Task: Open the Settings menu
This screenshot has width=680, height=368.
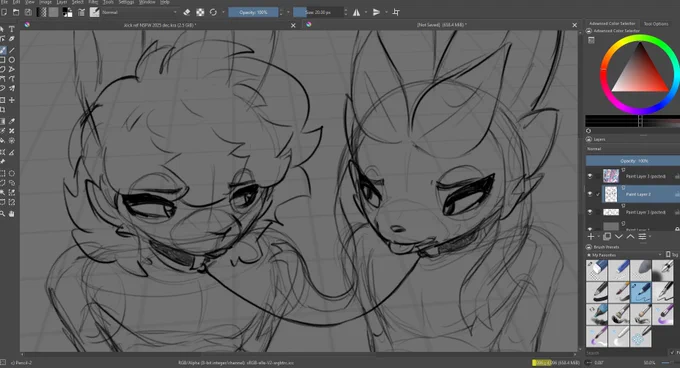Action: coord(126,2)
